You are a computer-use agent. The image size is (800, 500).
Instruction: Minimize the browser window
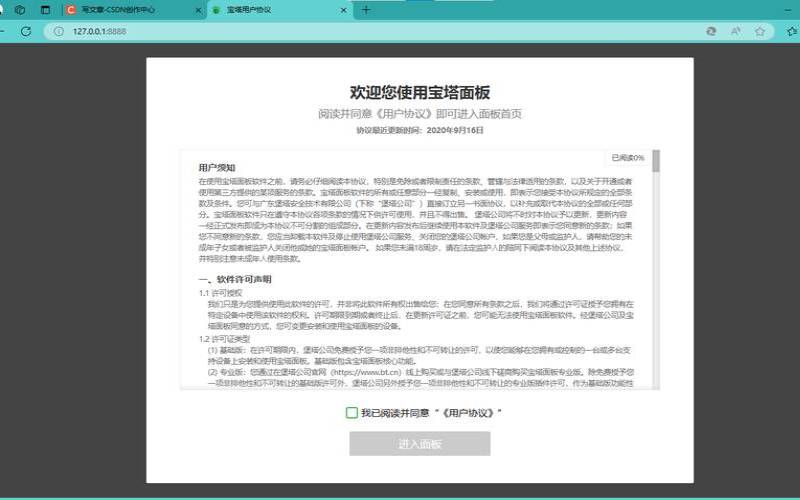[x=788, y=10]
